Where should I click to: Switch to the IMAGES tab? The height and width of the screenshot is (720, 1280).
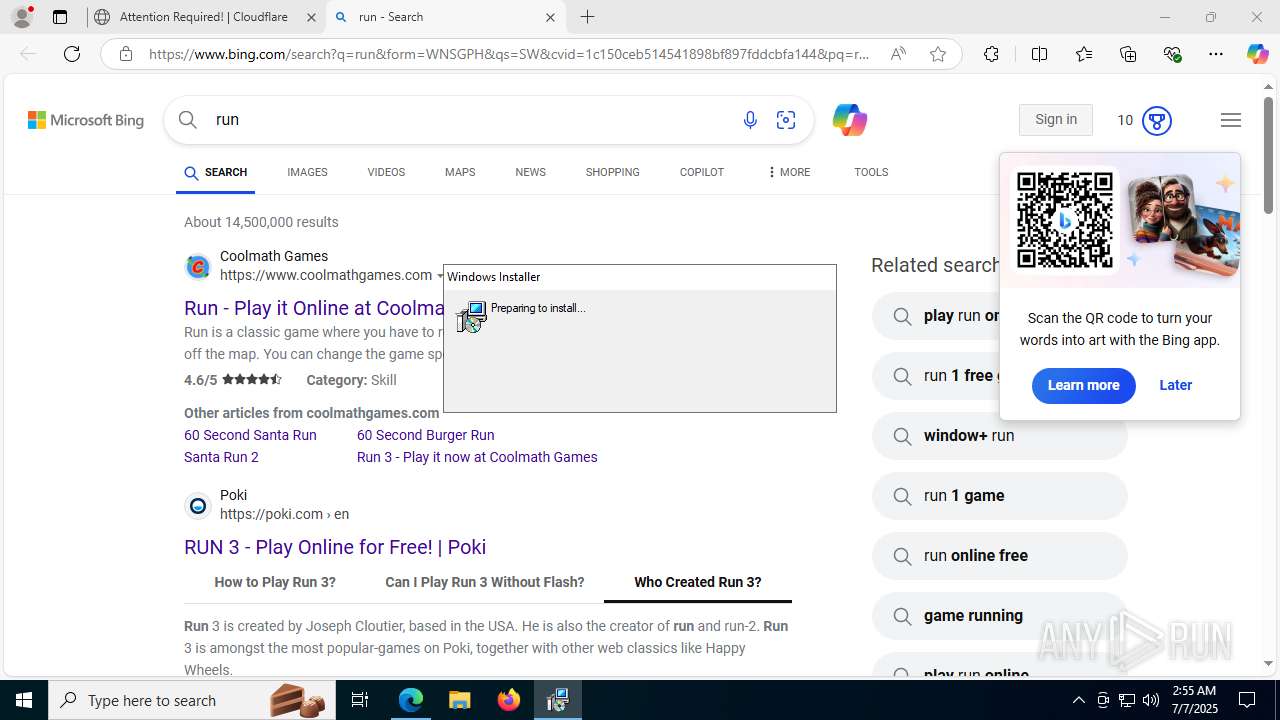[x=307, y=173]
